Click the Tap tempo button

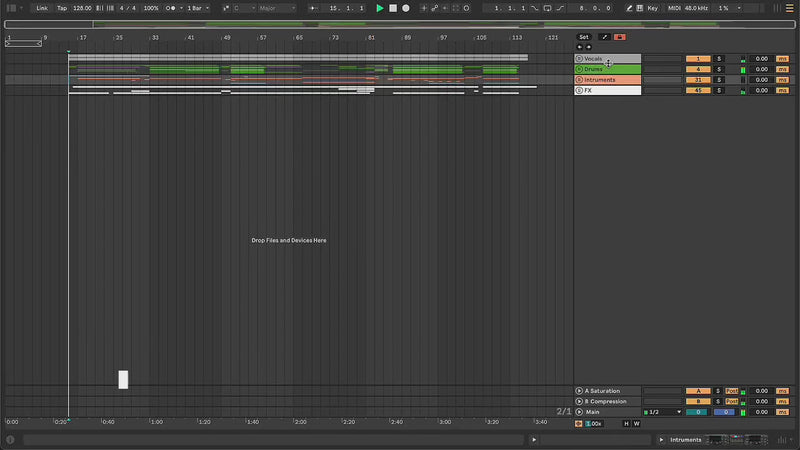coord(62,8)
